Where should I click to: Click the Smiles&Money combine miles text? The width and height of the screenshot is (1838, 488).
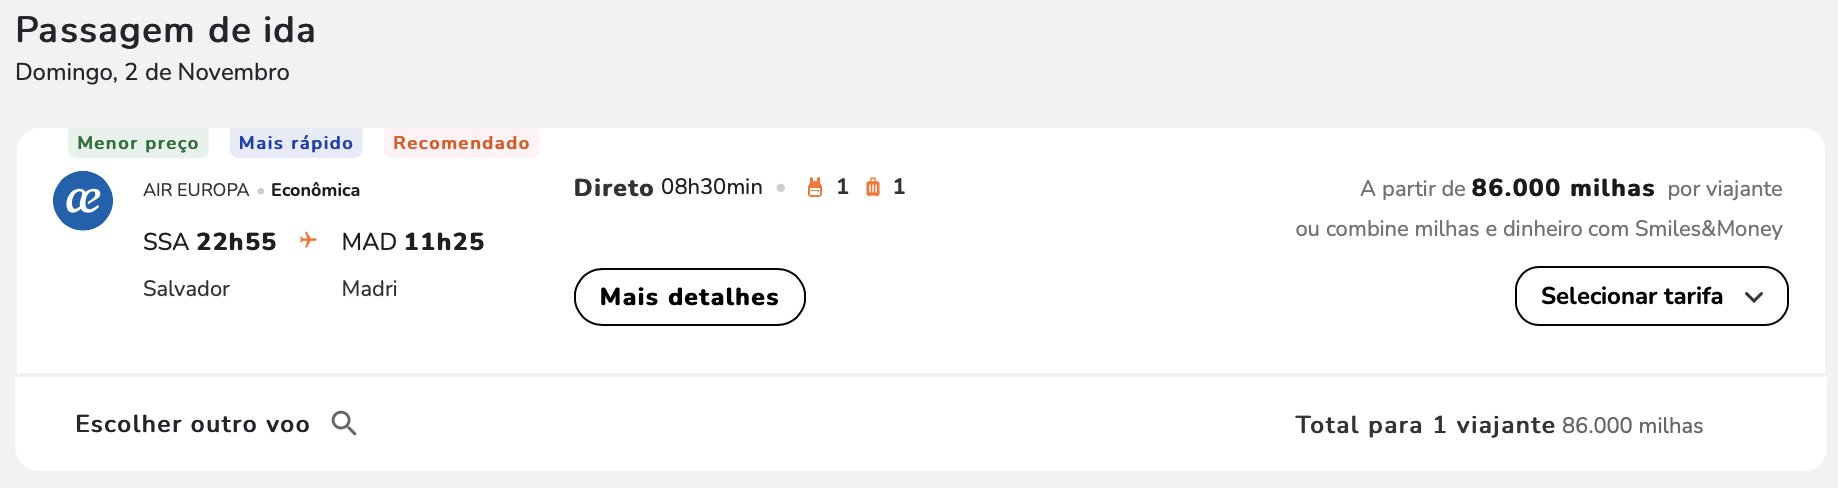coord(1539,229)
